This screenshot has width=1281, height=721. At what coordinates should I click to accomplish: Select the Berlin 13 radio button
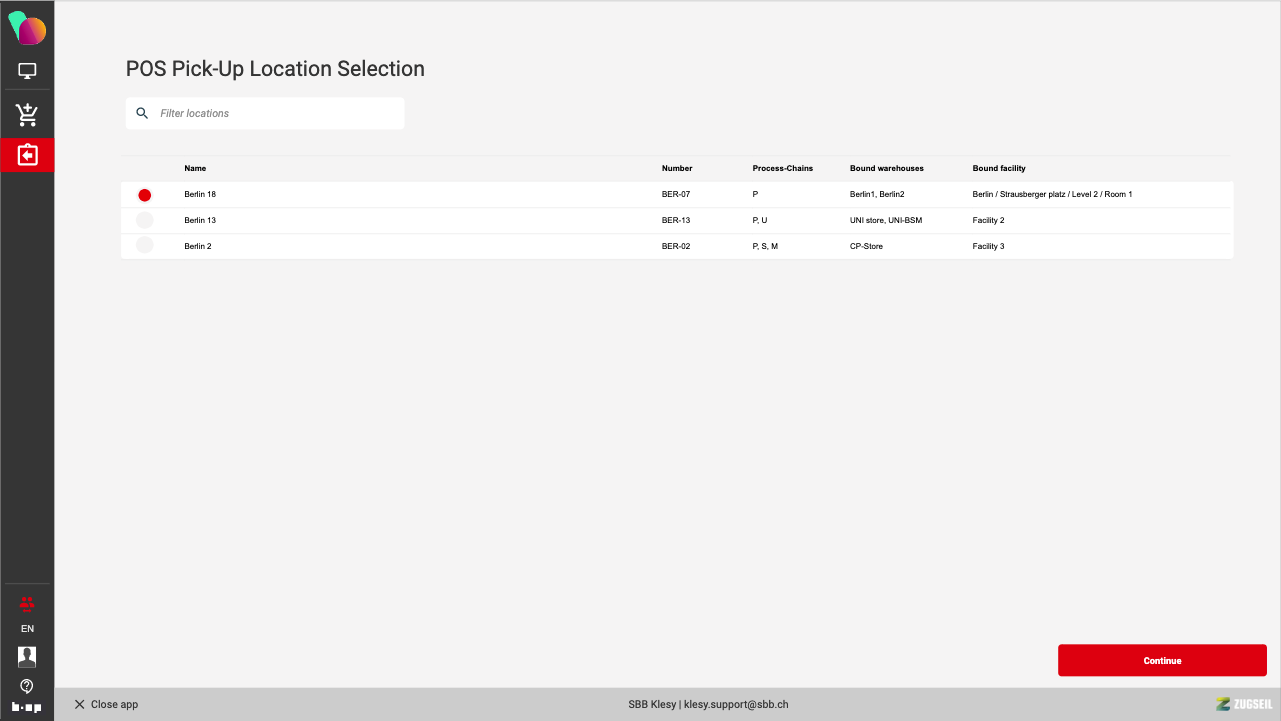tap(145, 220)
